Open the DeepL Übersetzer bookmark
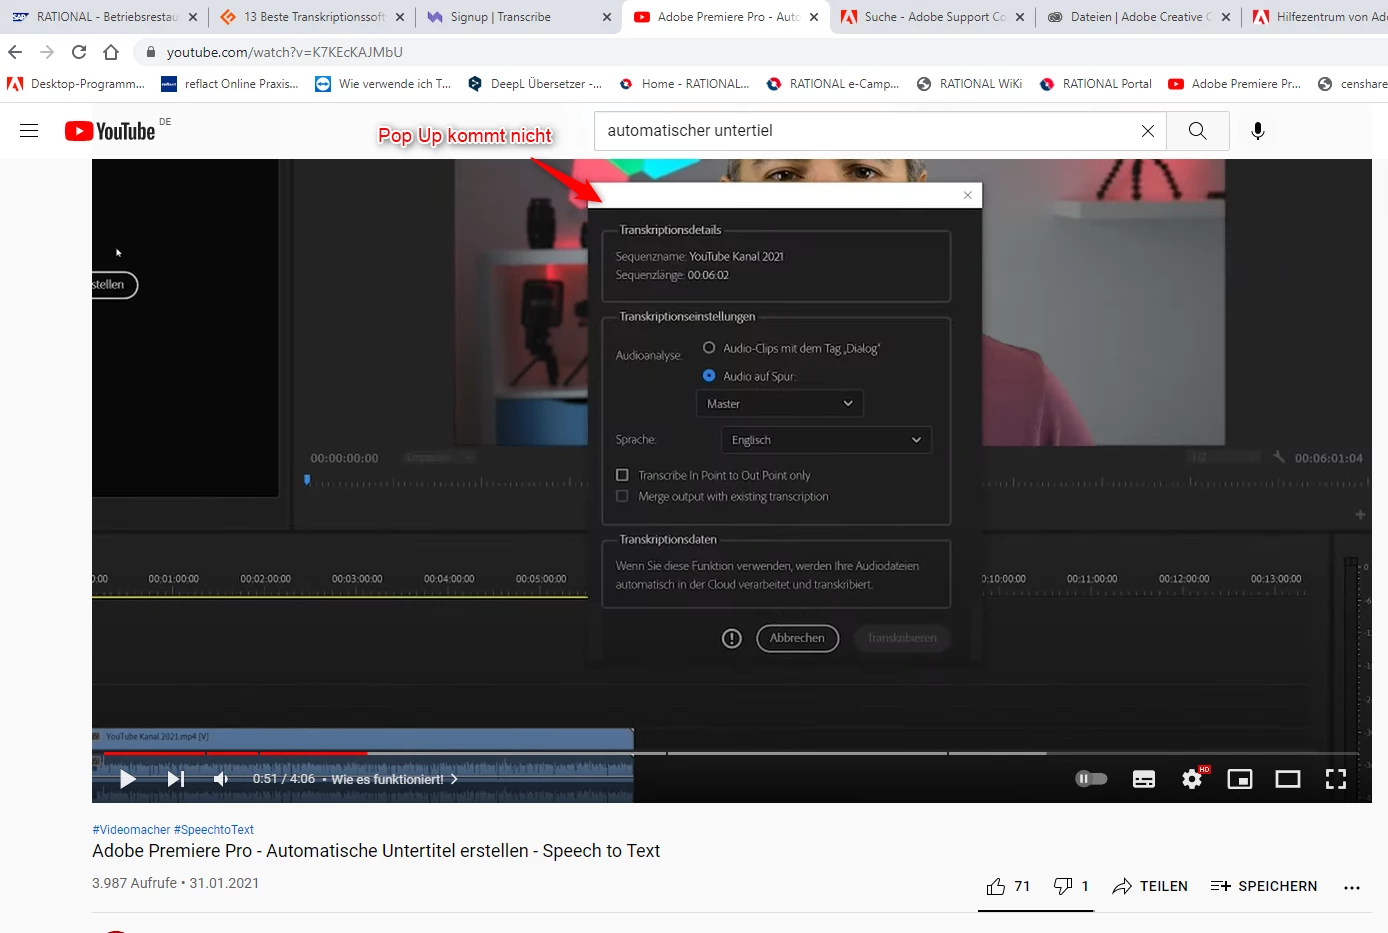1388x933 pixels. 535,84
